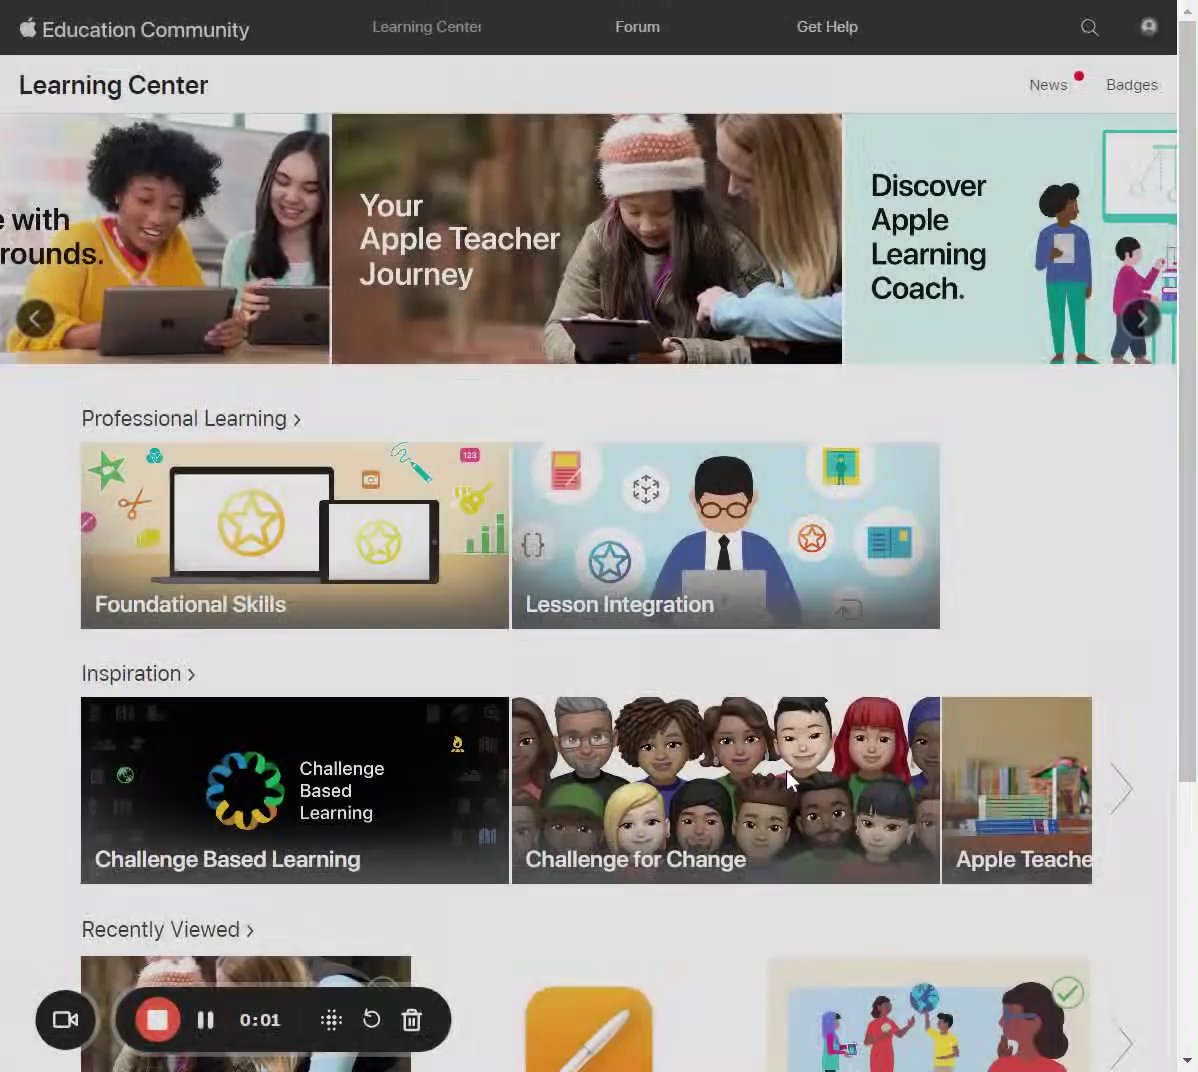Screen dimensions: 1198x1072
Task: Click the page vertical scrollbar thumb
Action: (x=1187, y=401)
